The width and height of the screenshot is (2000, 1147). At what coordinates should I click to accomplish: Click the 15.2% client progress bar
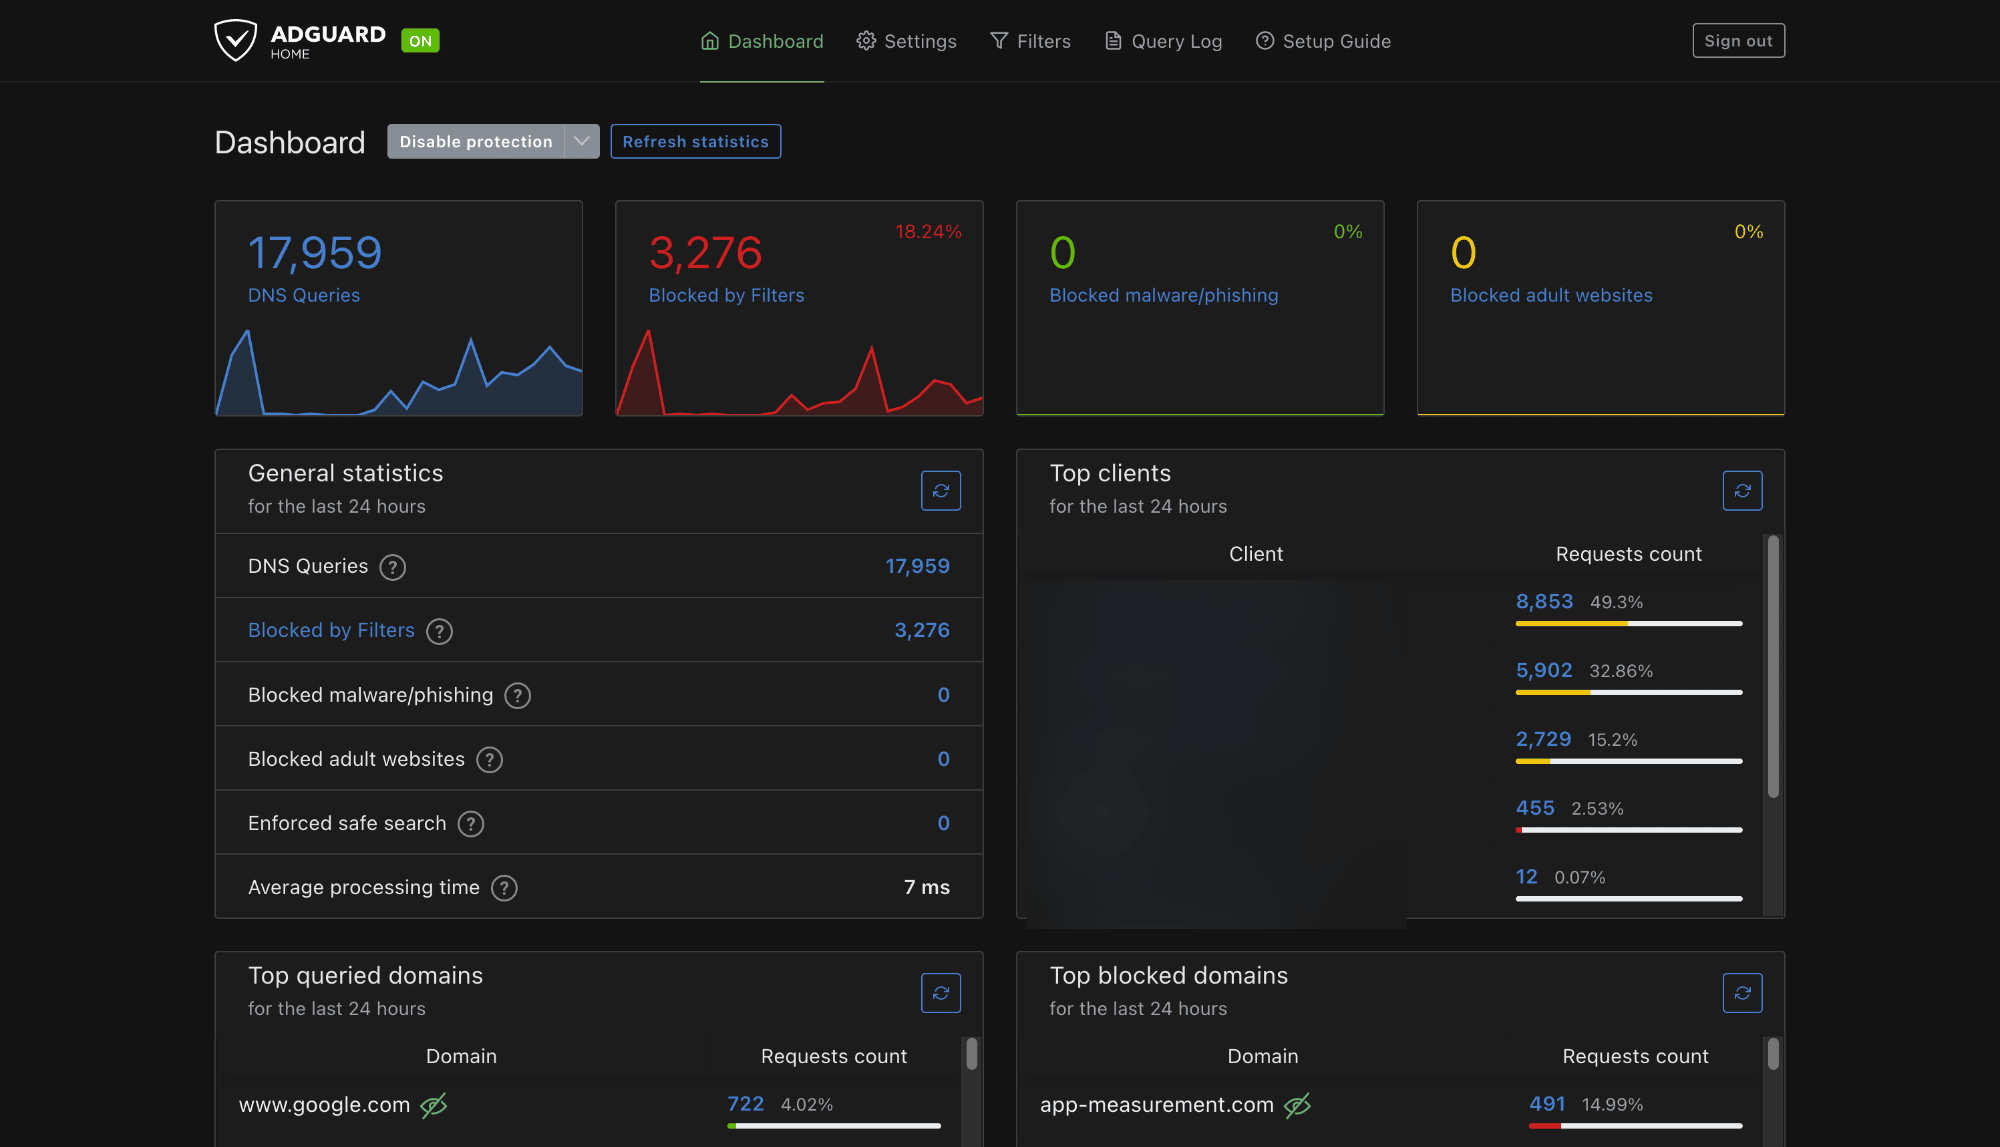pos(1629,761)
